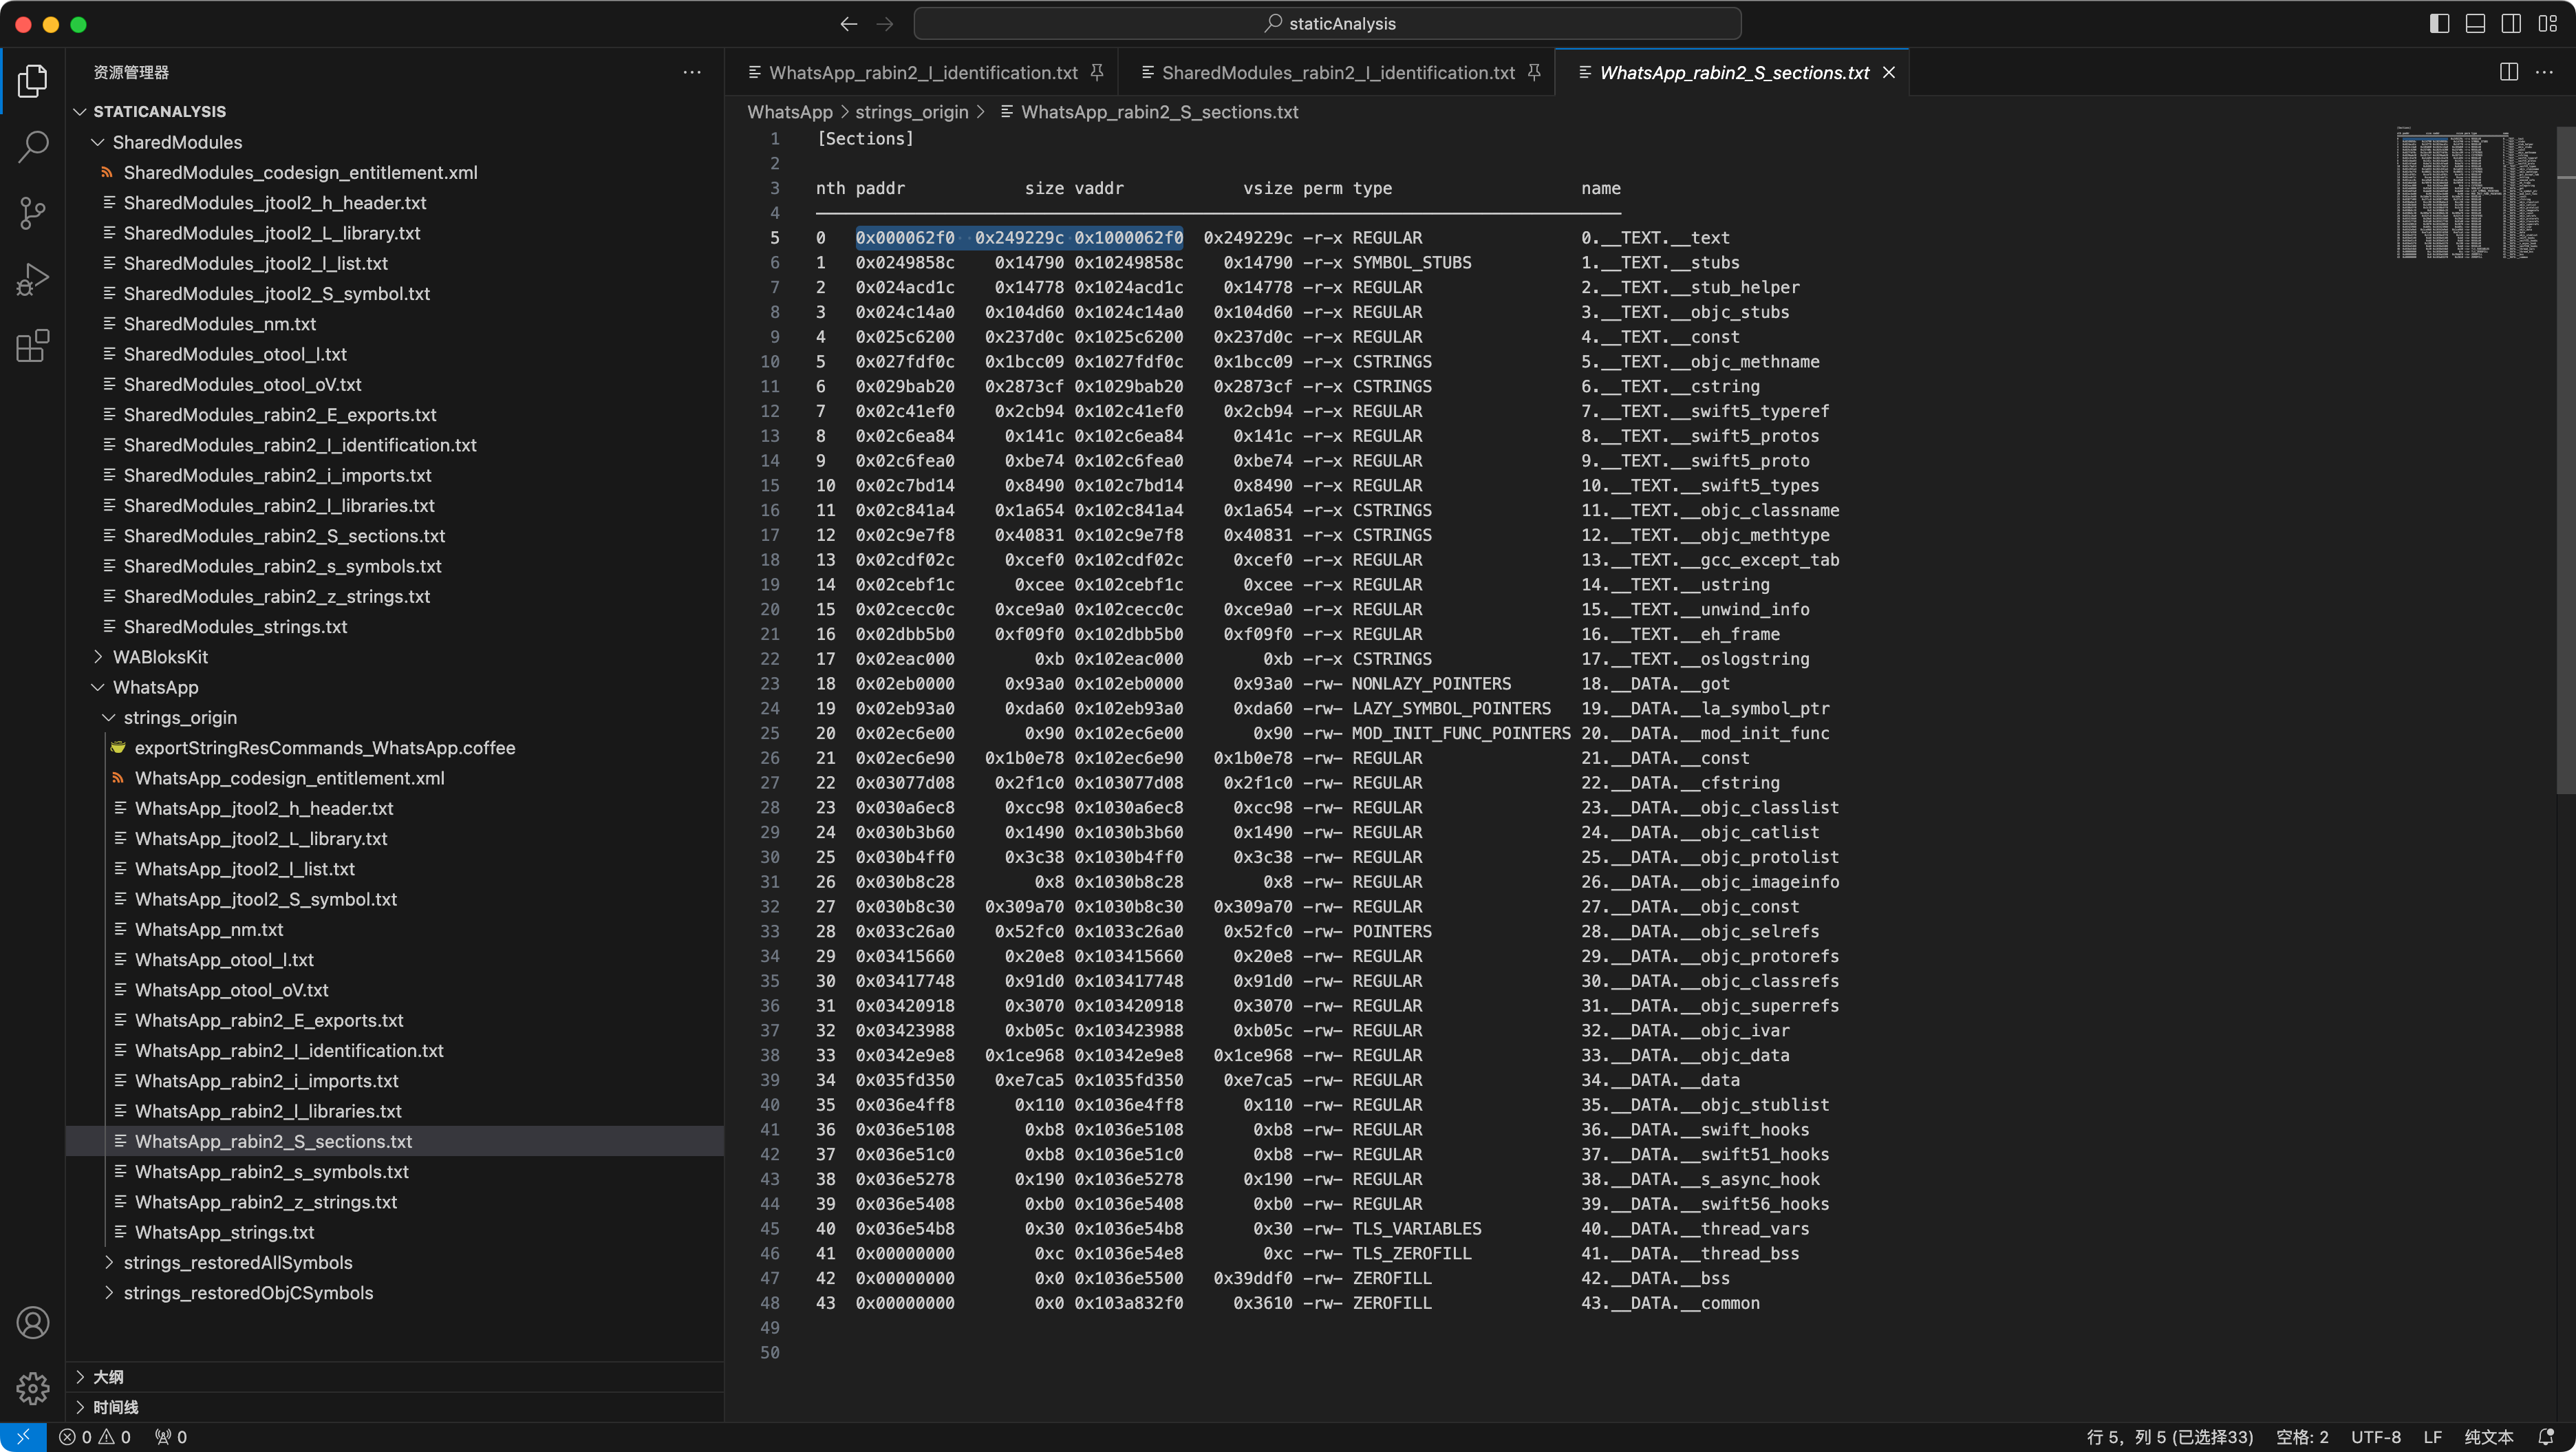This screenshot has height=1452, width=2576.
Task: Click the 43.__DATA.__common section name
Action: coord(1670,1303)
